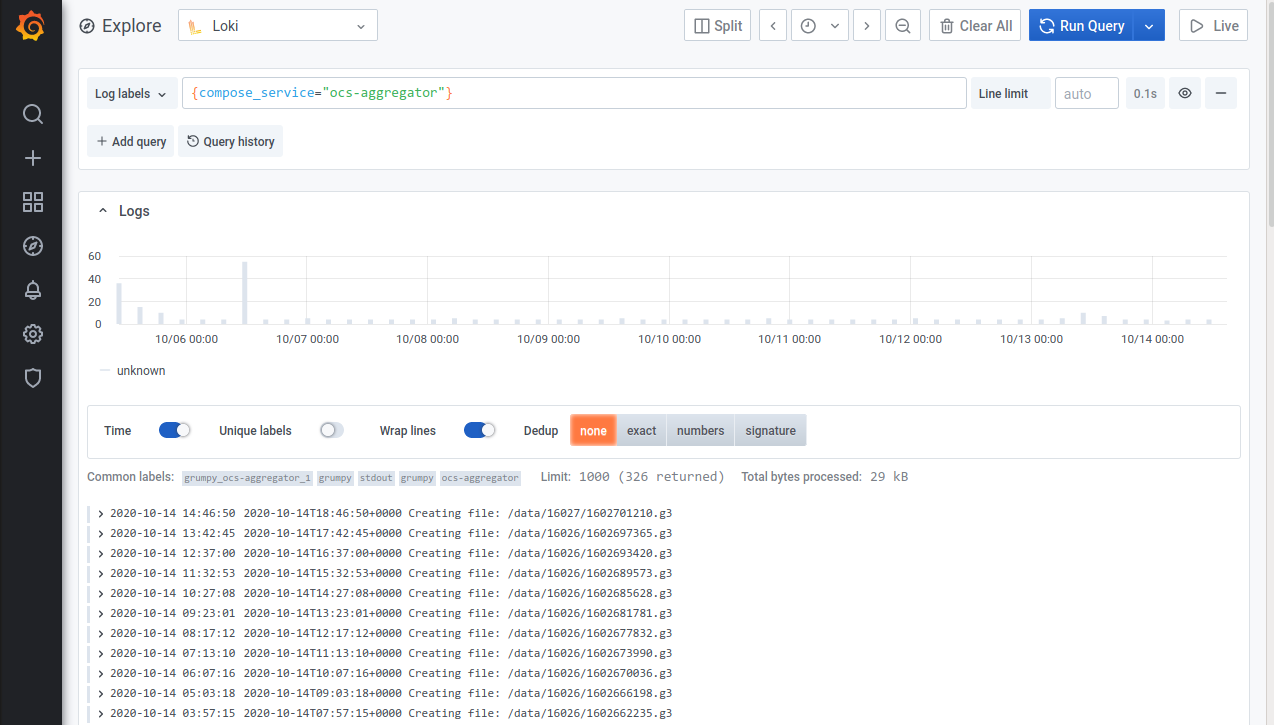This screenshot has height=725, width=1274.
Task: Click the Query history button
Action: pos(230,142)
